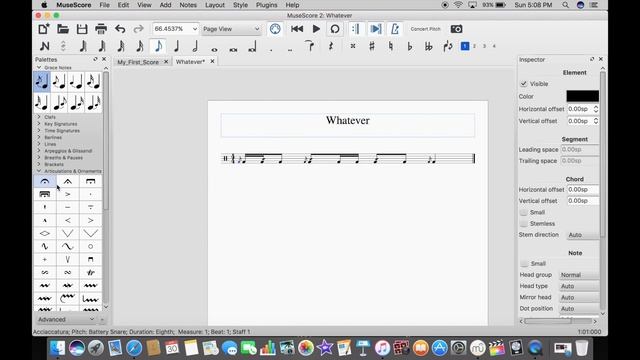This screenshot has width=640, height=360.
Task: Toggle pan score during playback
Action: coord(375,29)
